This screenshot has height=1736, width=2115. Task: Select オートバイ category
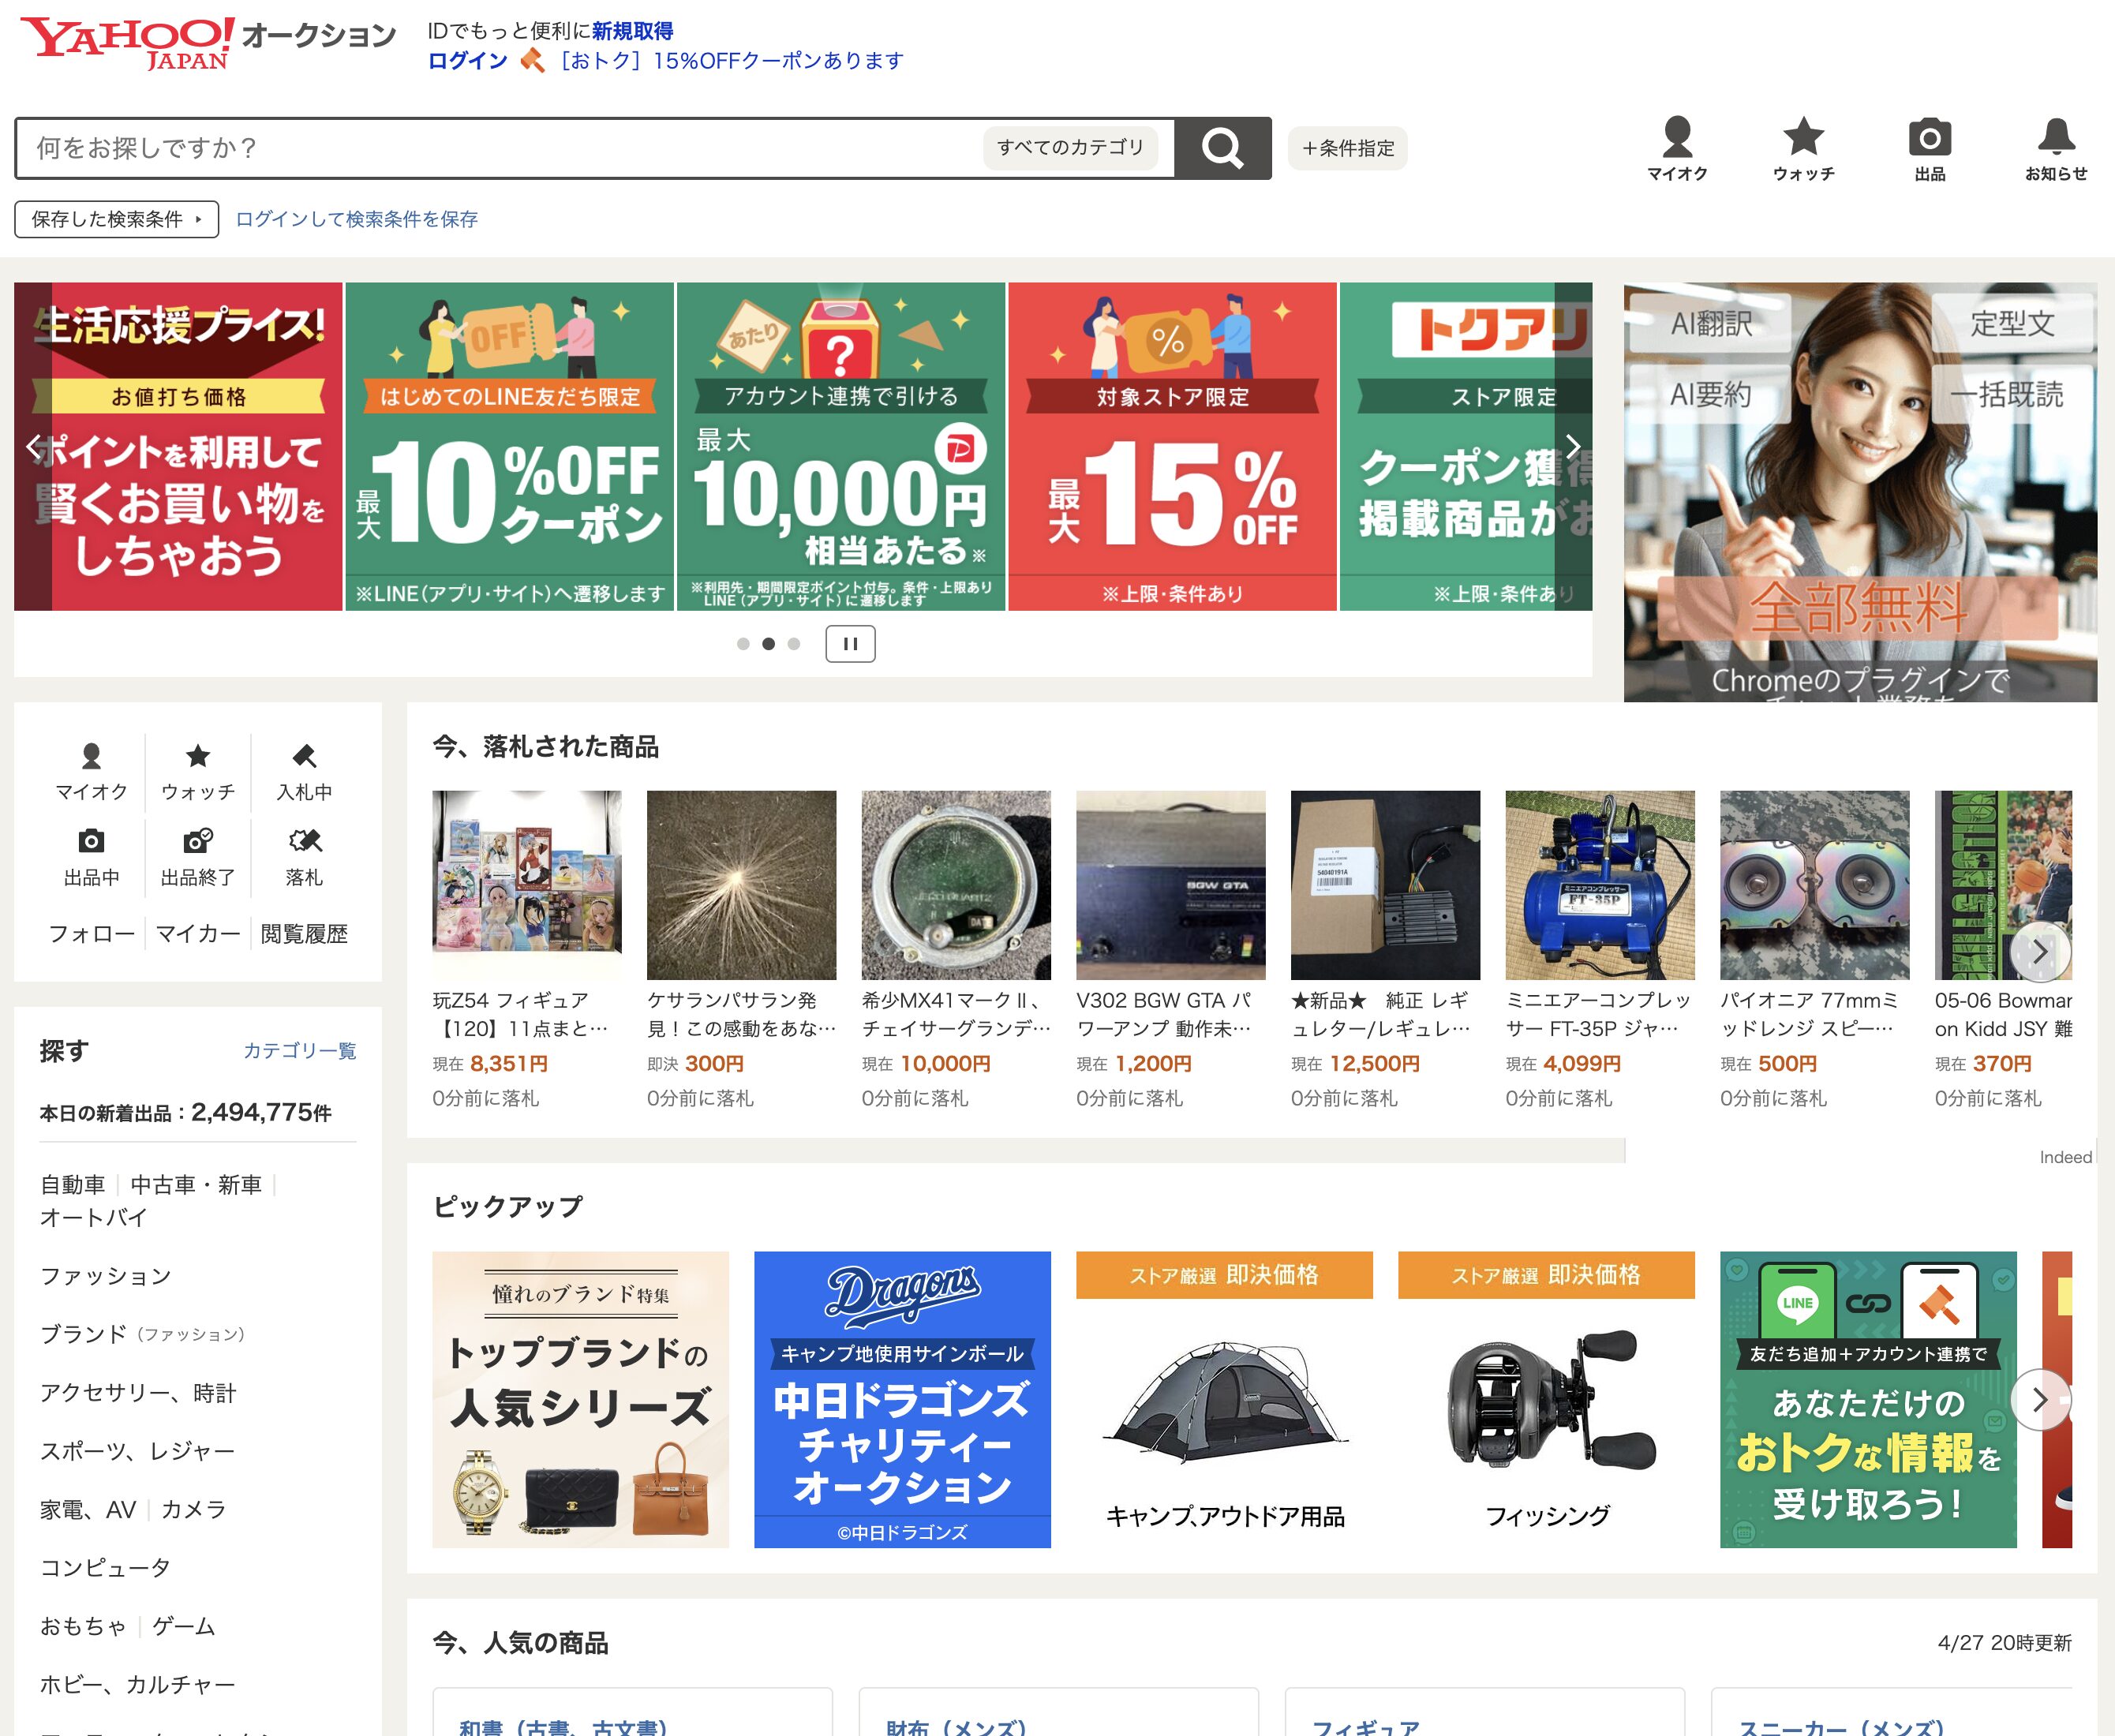coord(93,1217)
